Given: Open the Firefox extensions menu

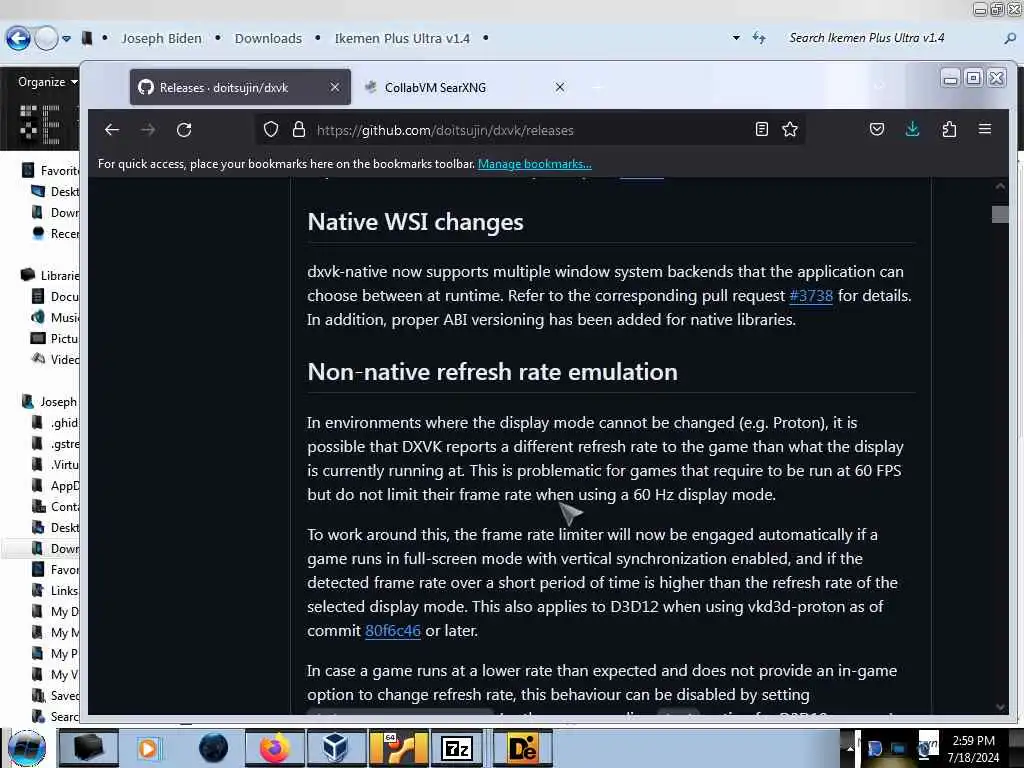Looking at the screenshot, I should pyautogui.click(x=949, y=129).
